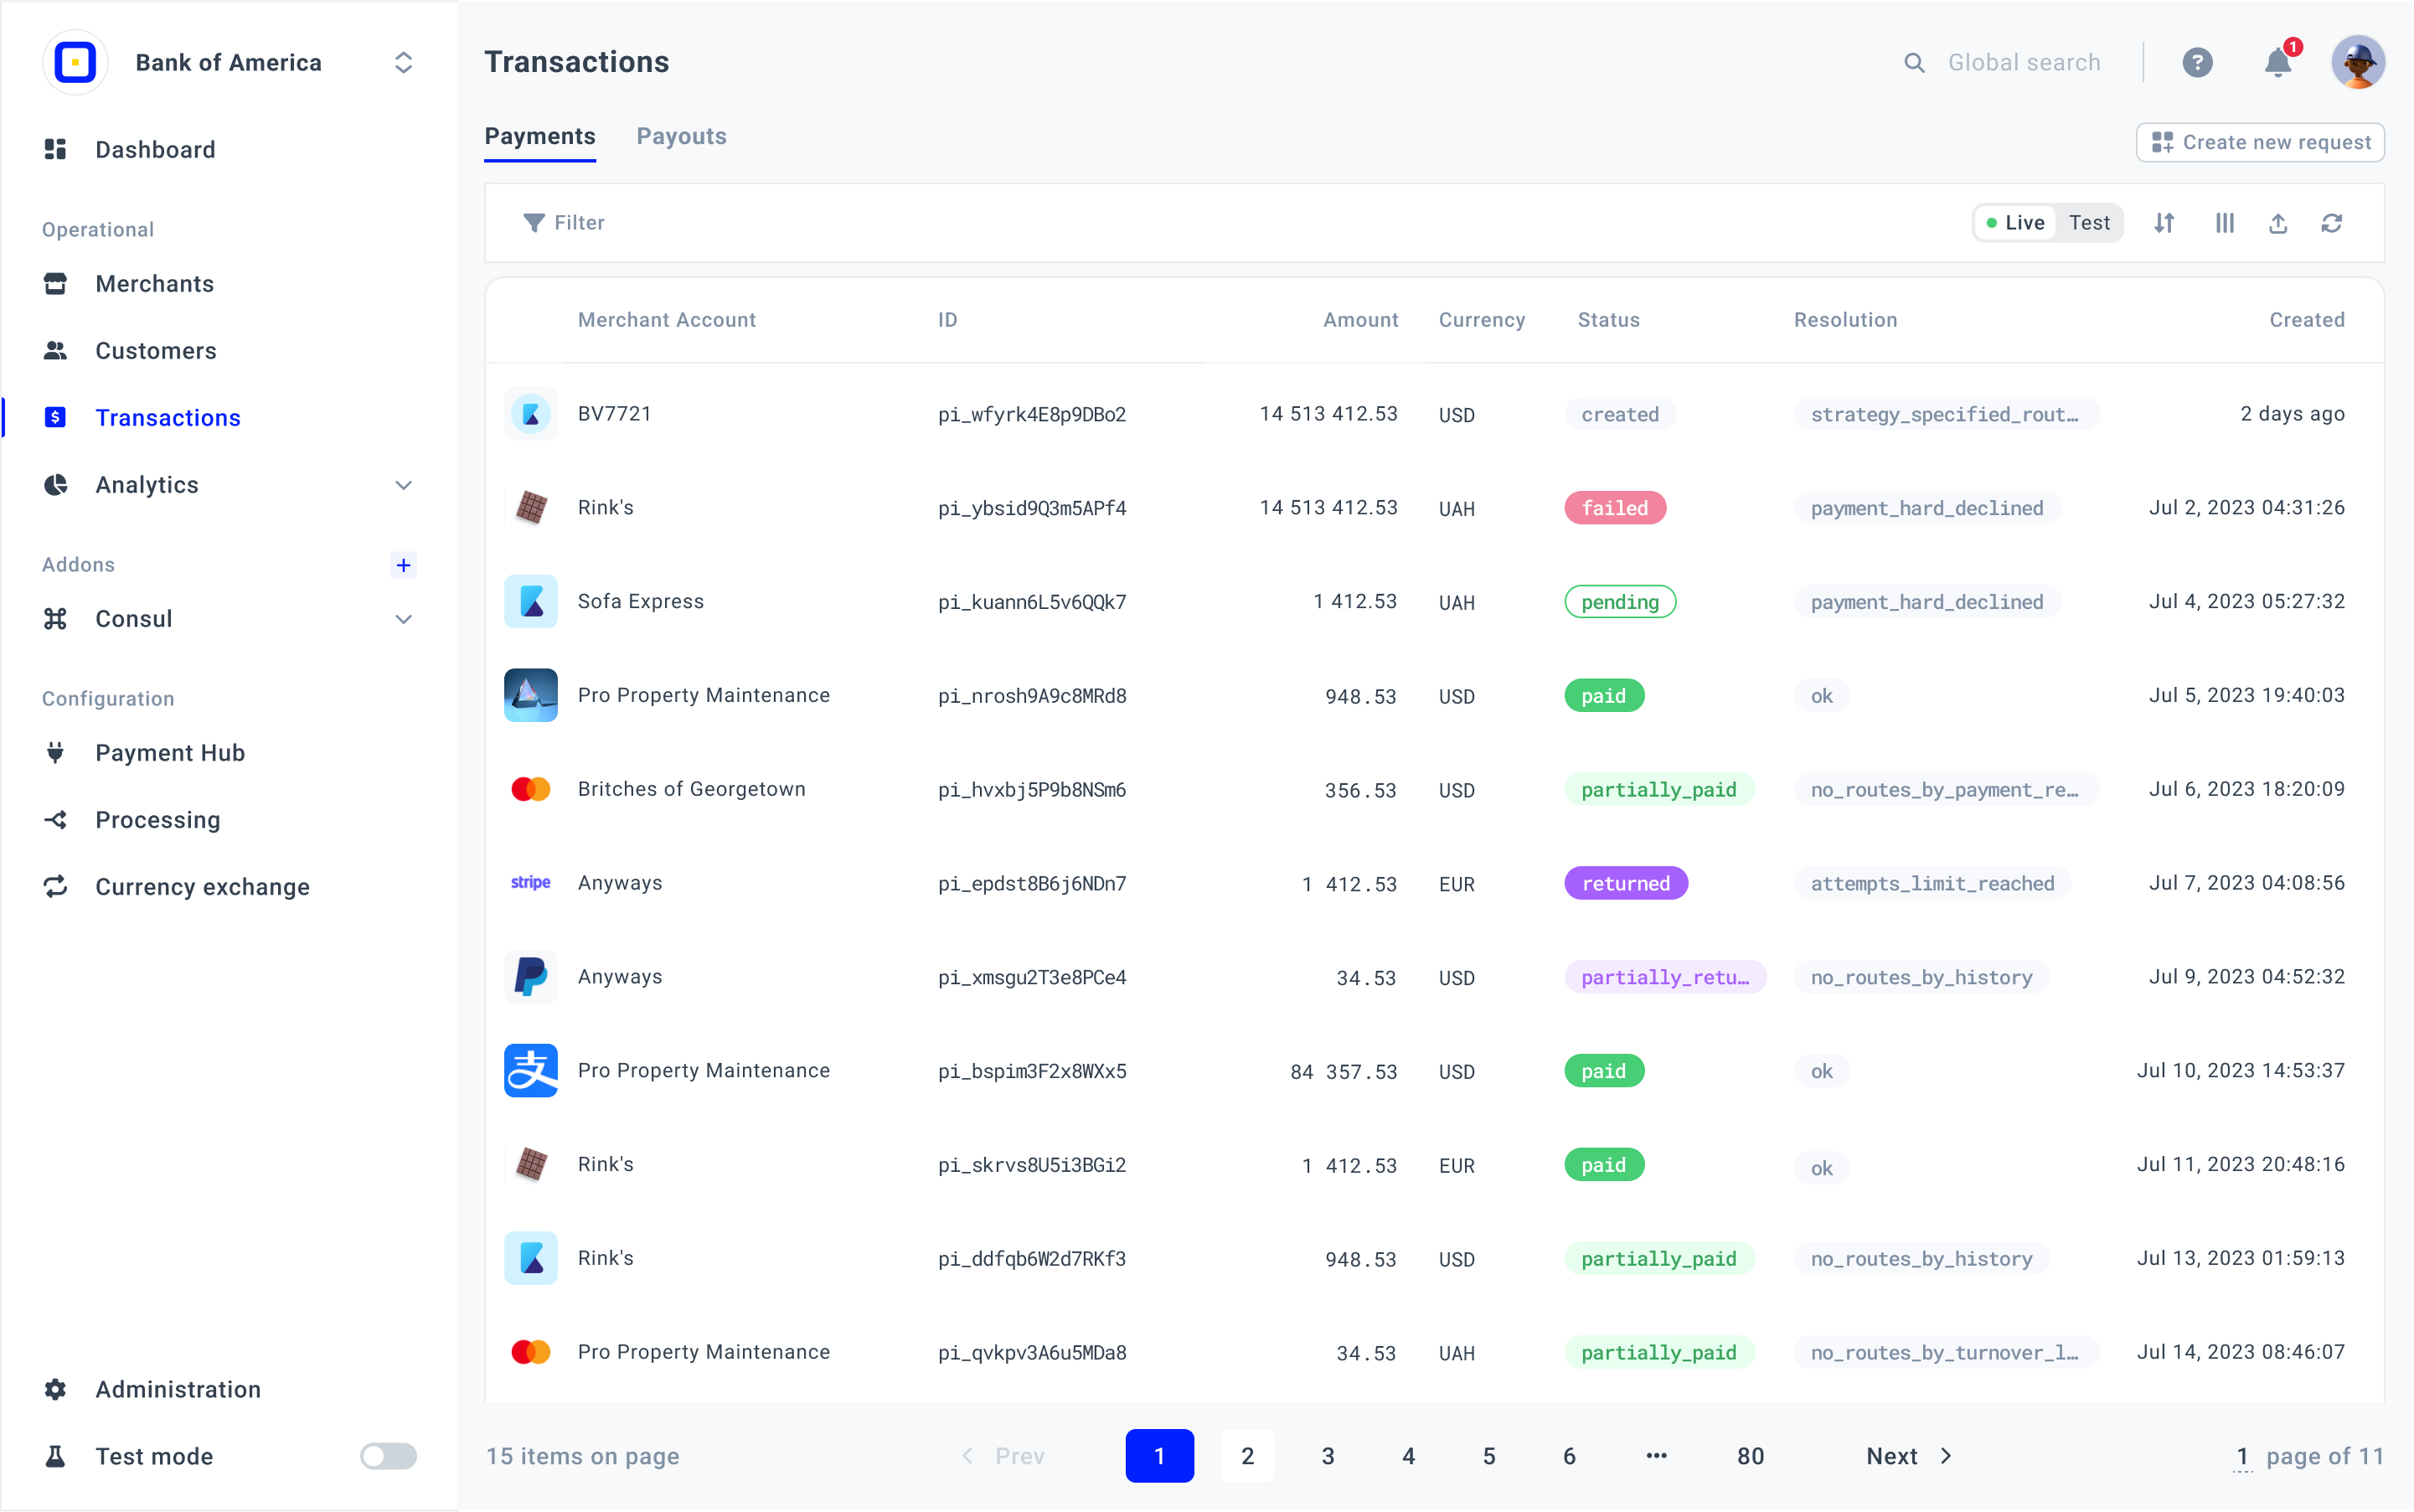This screenshot has width=2414, height=1512.
Task: Open the Bank of America organization switcher
Action: (403, 62)
